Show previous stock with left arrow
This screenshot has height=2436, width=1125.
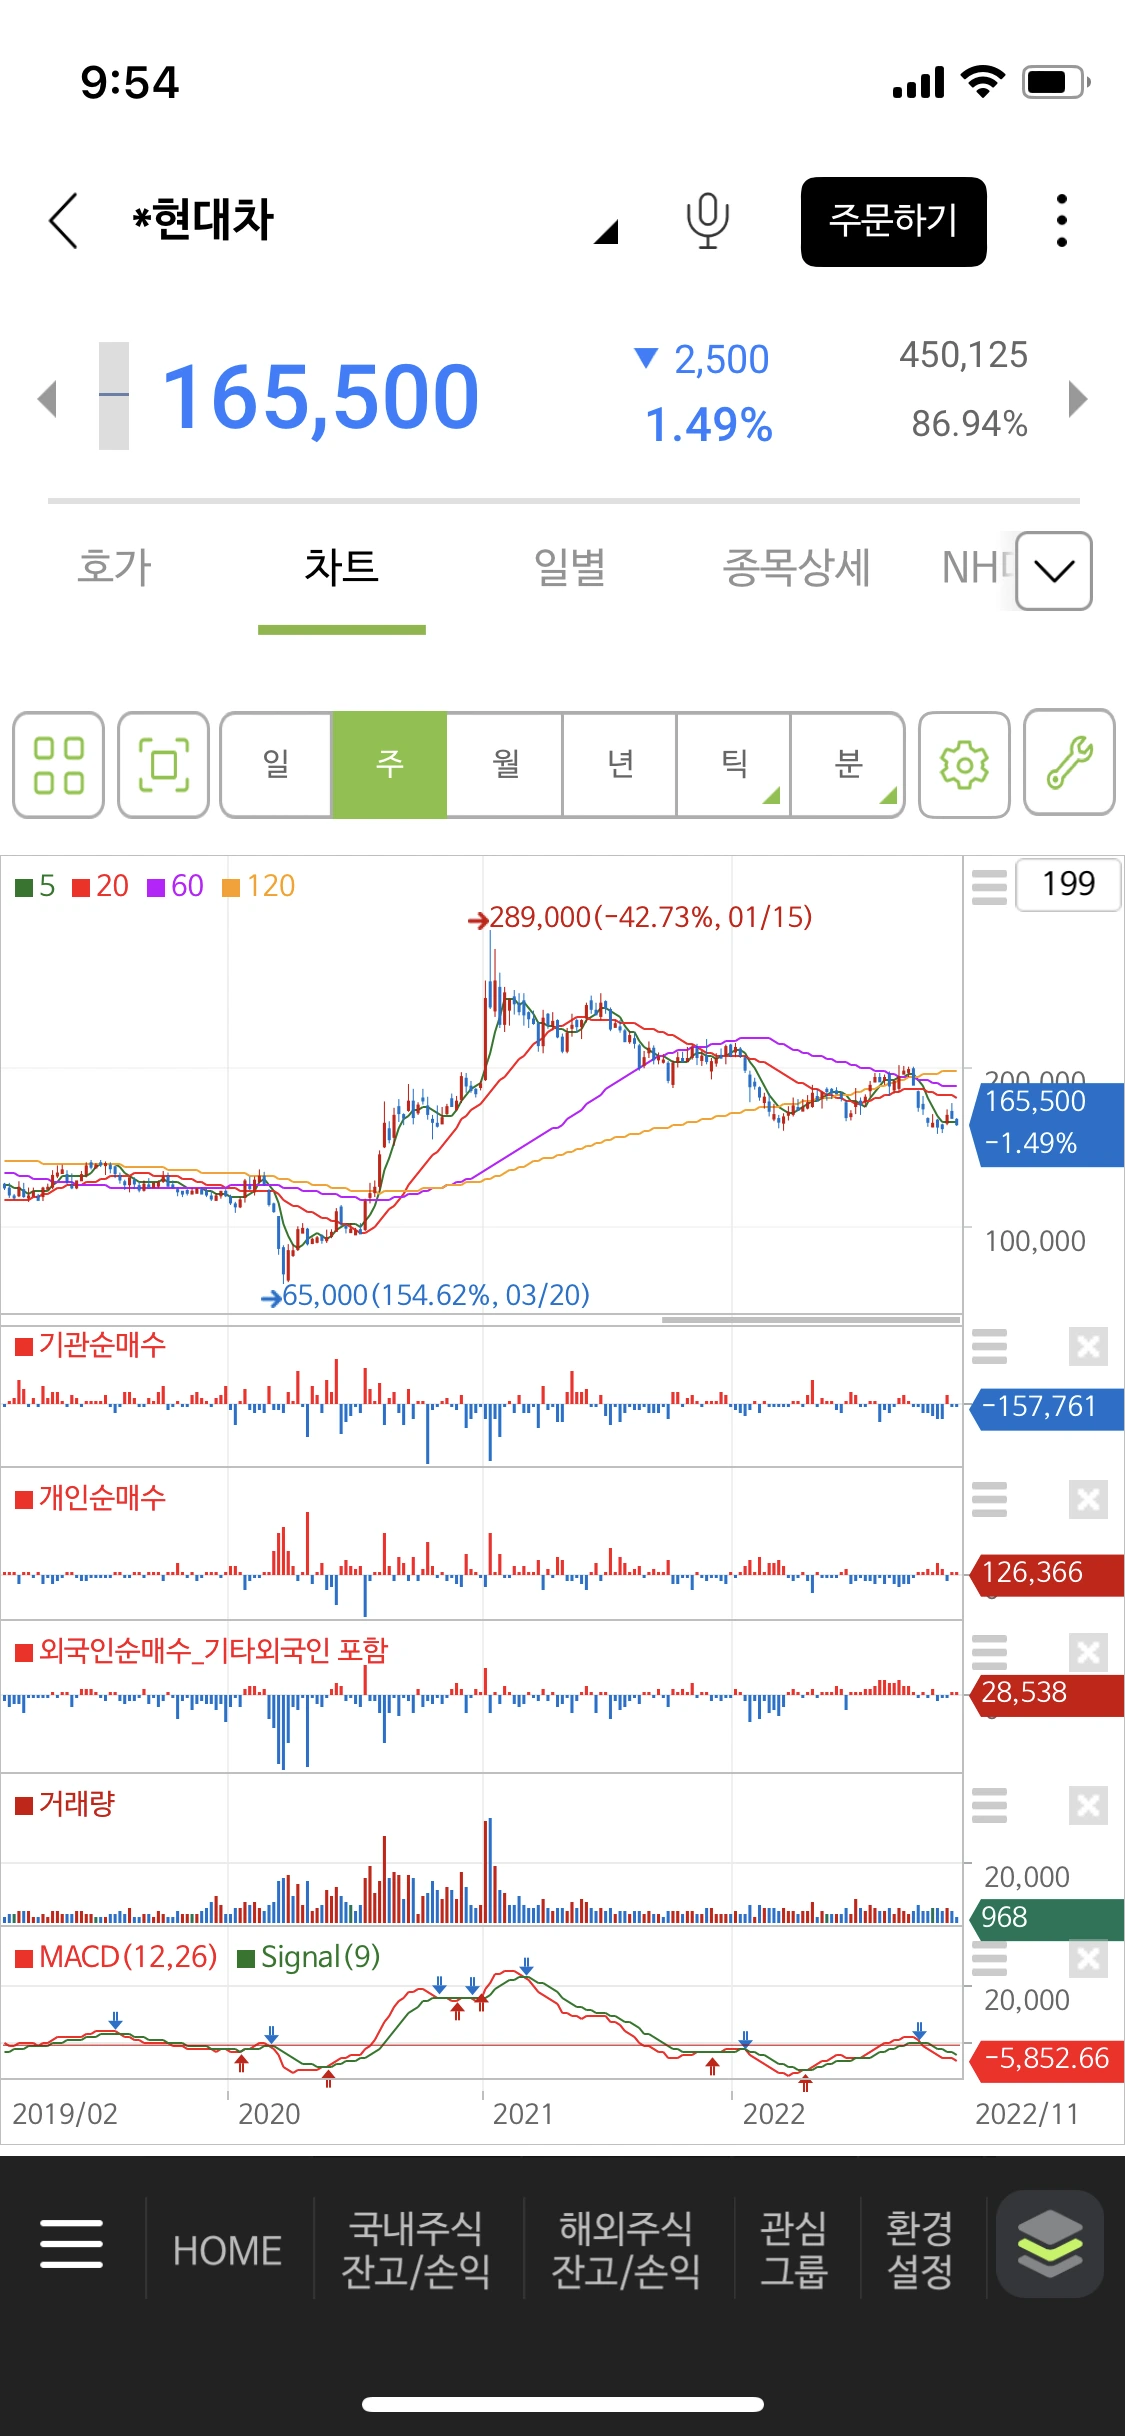click(x=47, y=398)
